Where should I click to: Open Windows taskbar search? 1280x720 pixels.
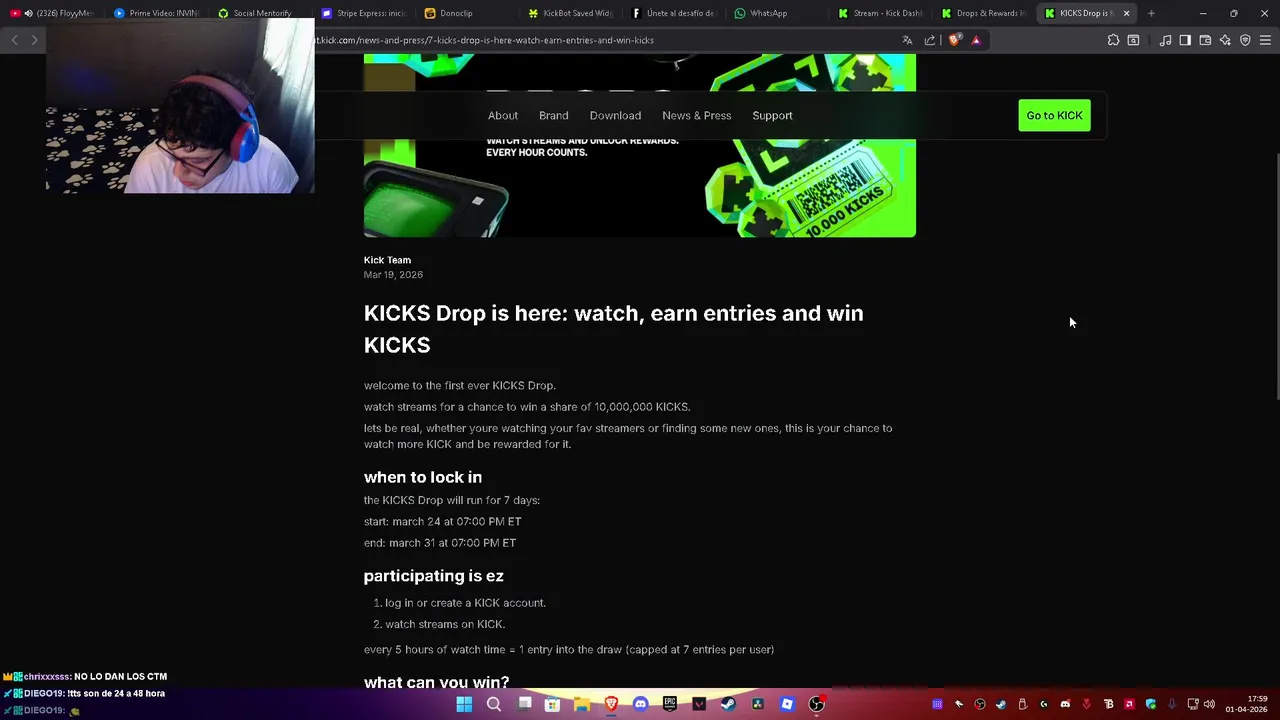click(x=494, y=704)
